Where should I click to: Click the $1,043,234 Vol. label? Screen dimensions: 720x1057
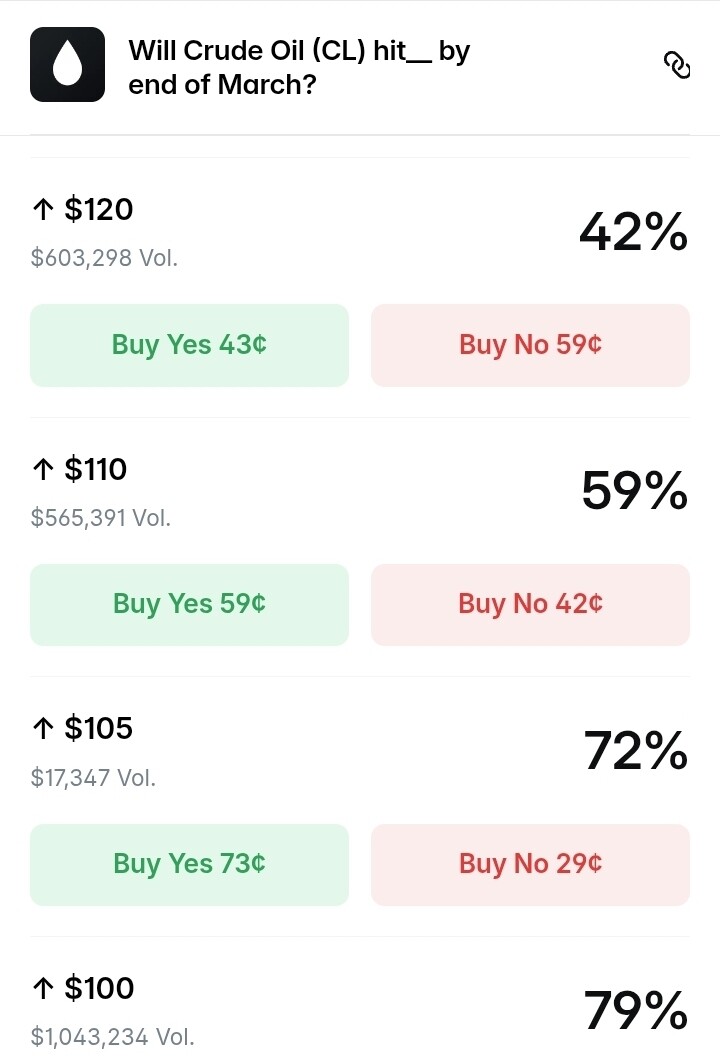coord(113,1036)
